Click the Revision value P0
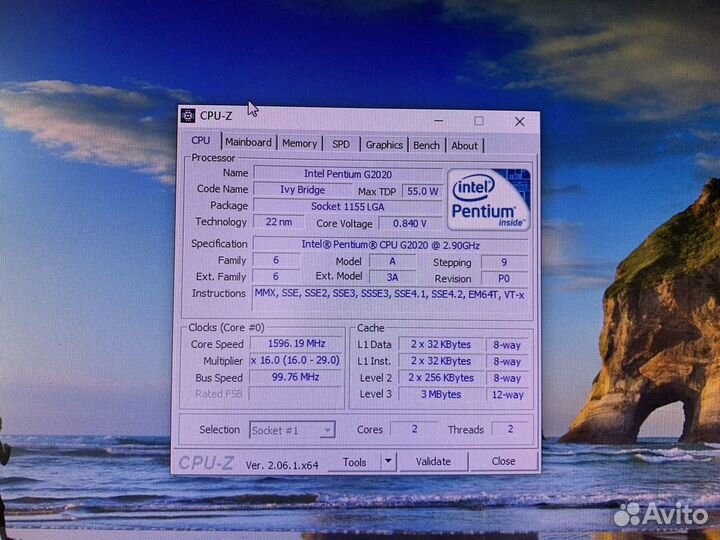 504,278
